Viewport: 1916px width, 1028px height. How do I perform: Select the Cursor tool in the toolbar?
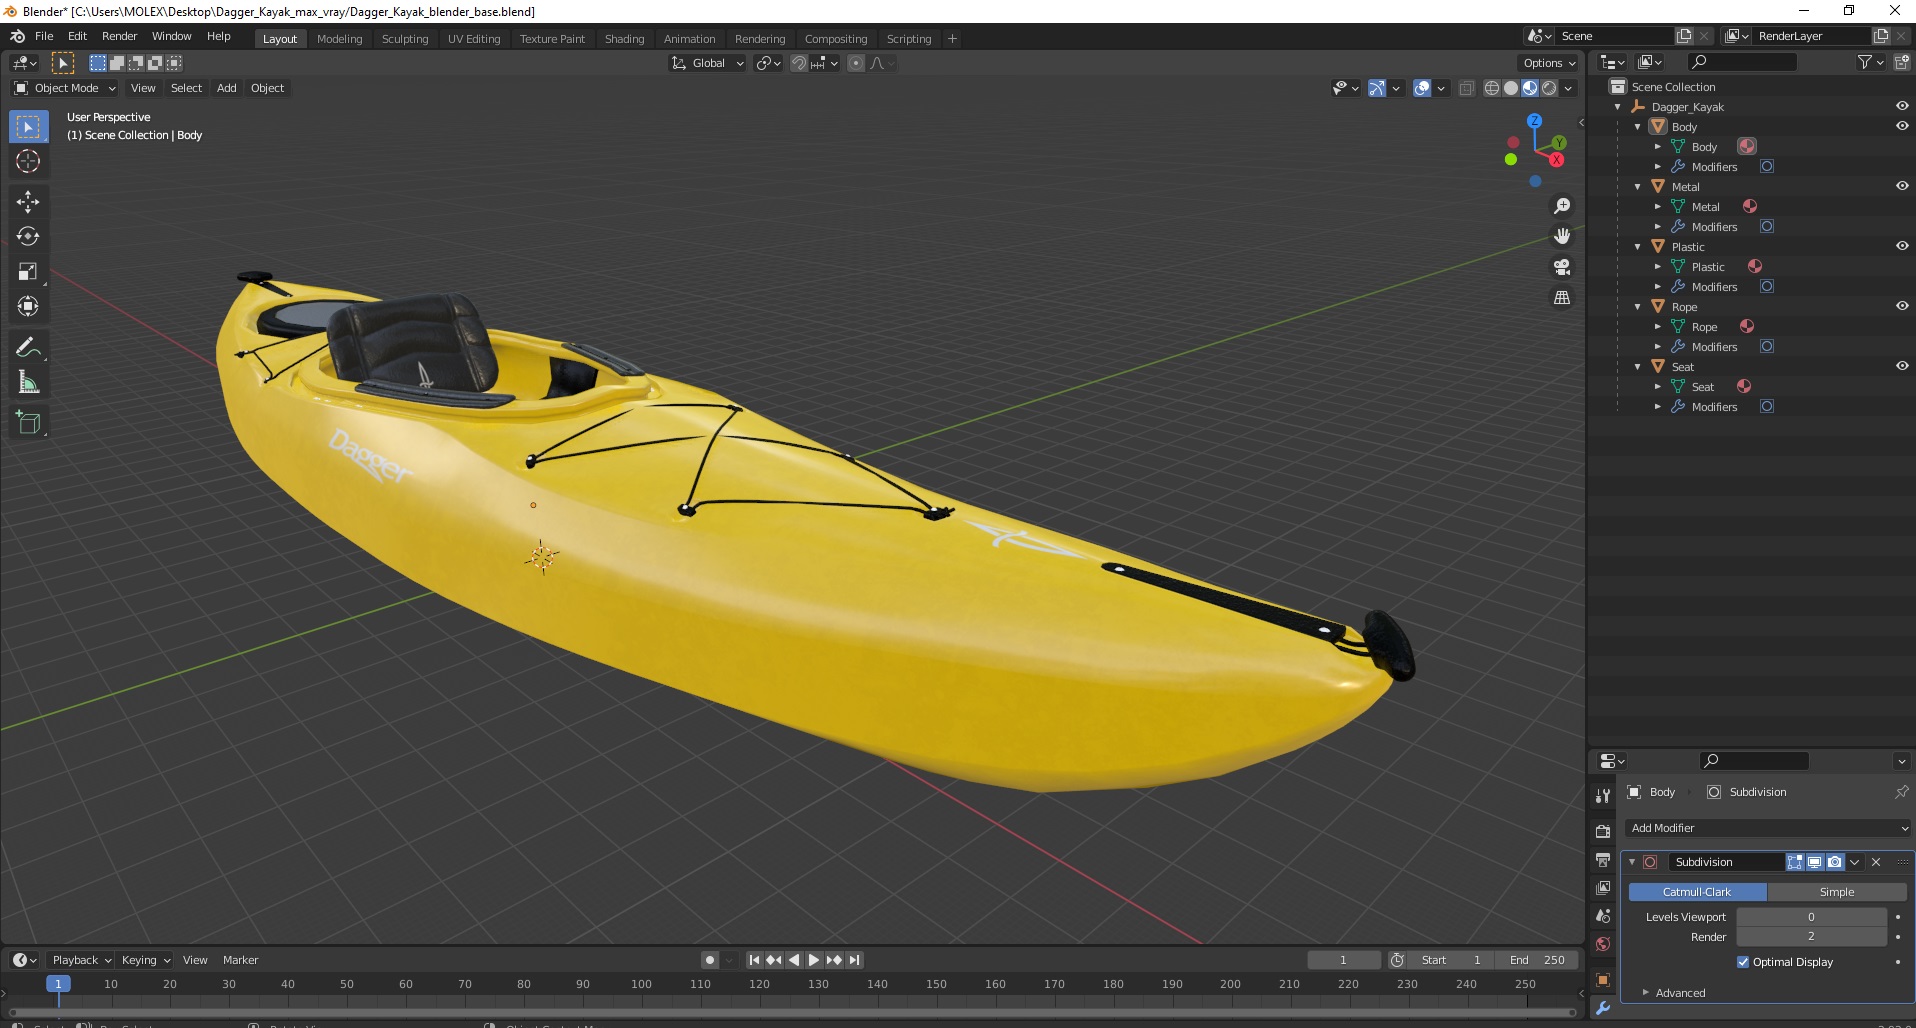pyautogui.click(x=28, y=161)
